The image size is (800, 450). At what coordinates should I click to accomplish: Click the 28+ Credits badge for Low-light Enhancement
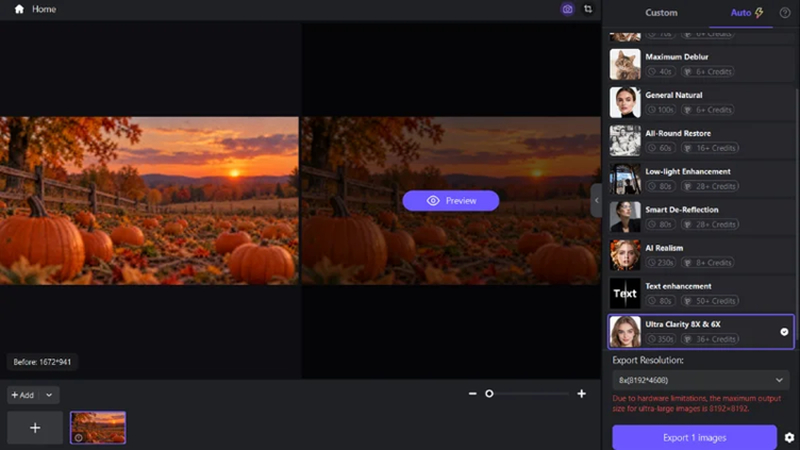pos(710,186)
